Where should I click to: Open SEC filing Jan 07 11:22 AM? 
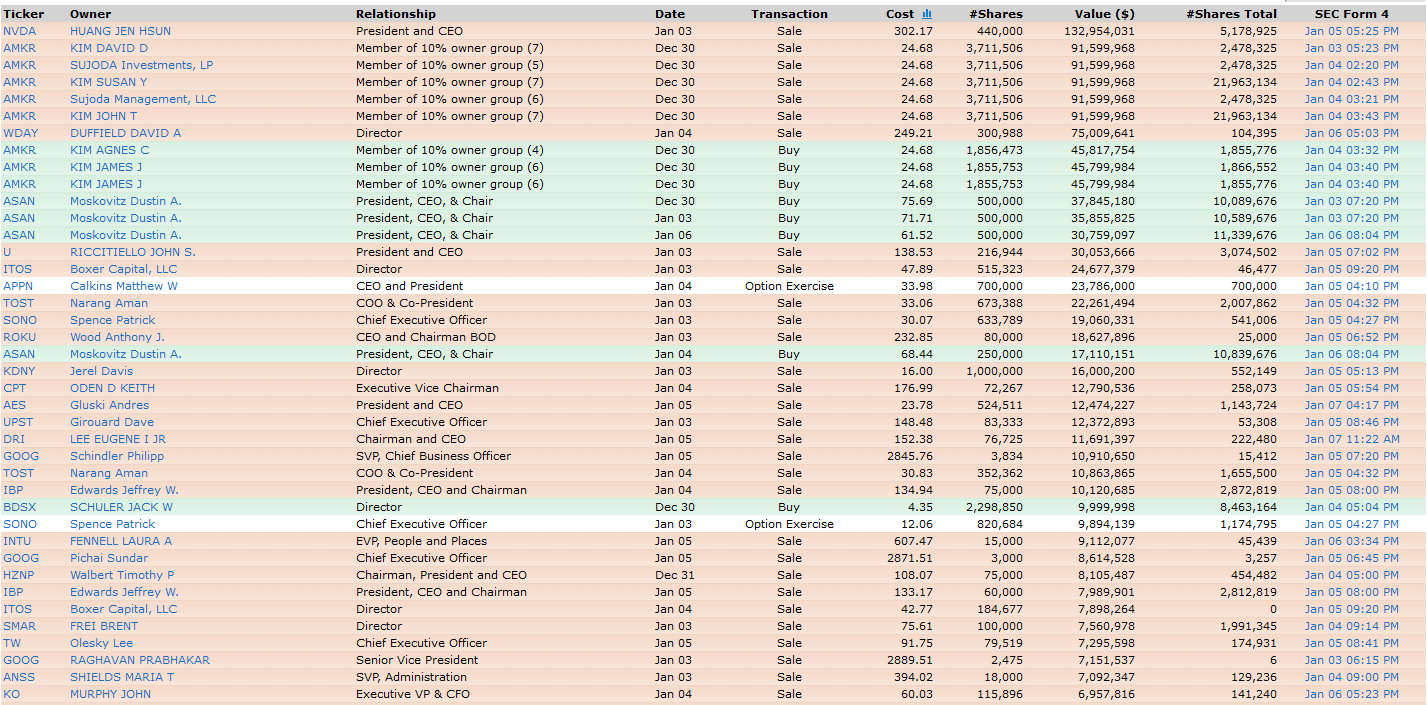1351,439
